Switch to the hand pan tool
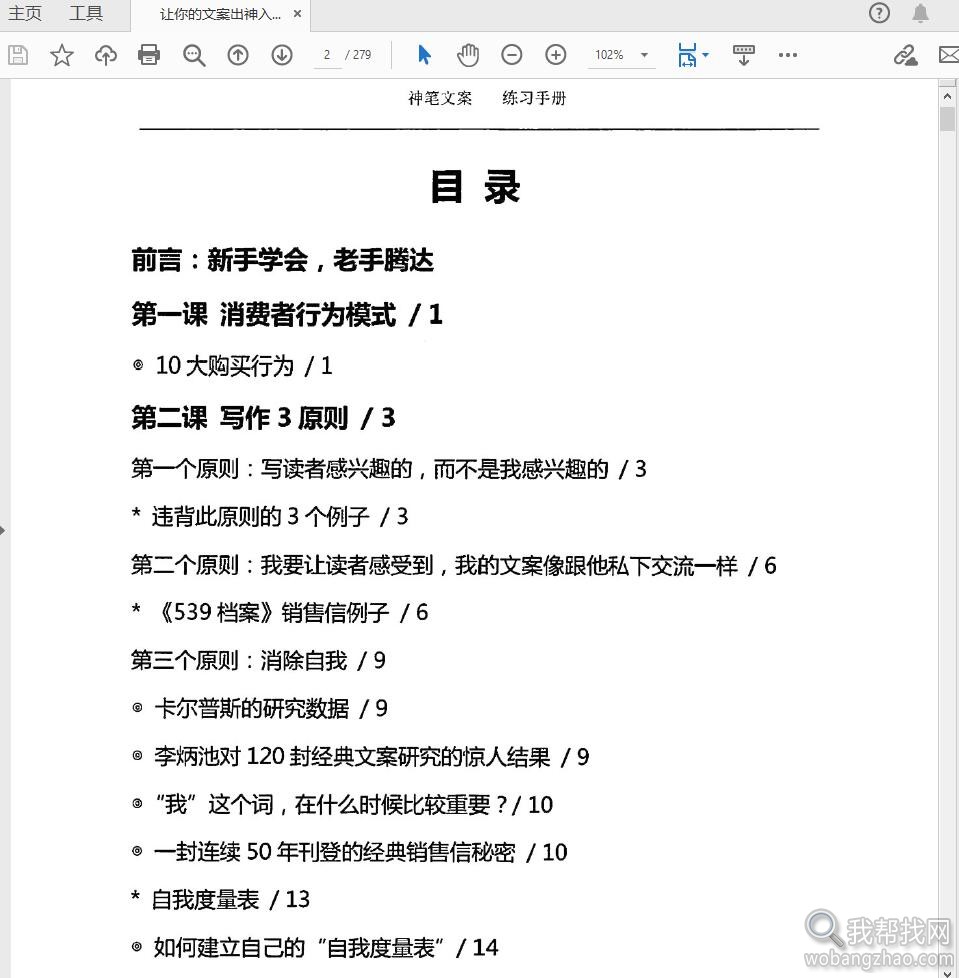This screenshot has height=978, width=959. pos(468,55)
